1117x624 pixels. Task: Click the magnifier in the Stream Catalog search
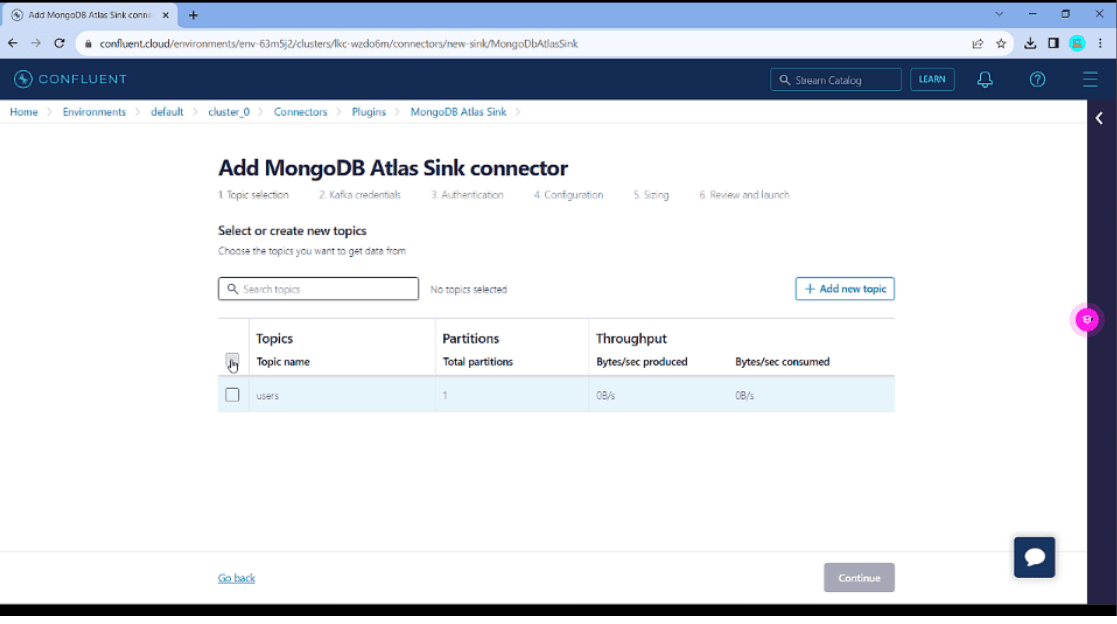(x=787, y=79)
